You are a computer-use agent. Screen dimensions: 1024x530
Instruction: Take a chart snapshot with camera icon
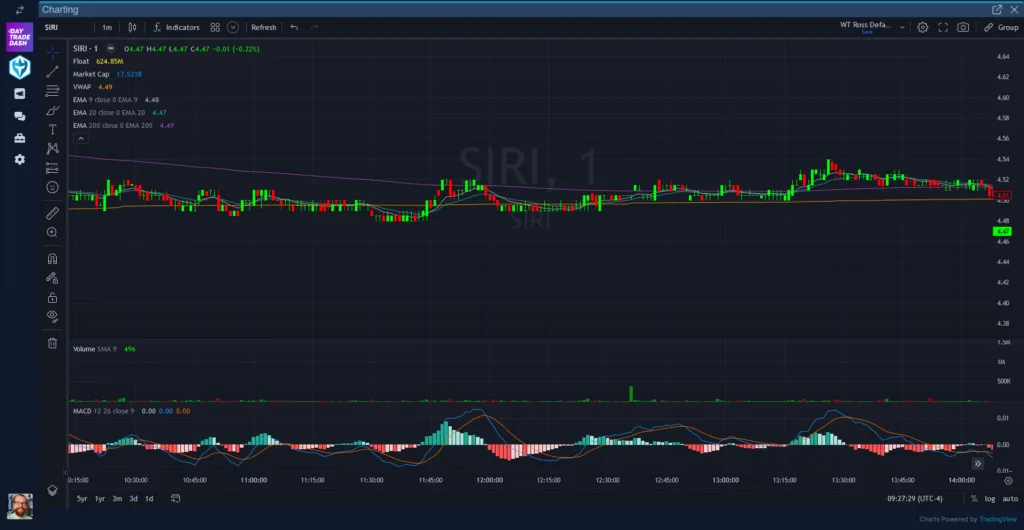(x=963, y=27)
